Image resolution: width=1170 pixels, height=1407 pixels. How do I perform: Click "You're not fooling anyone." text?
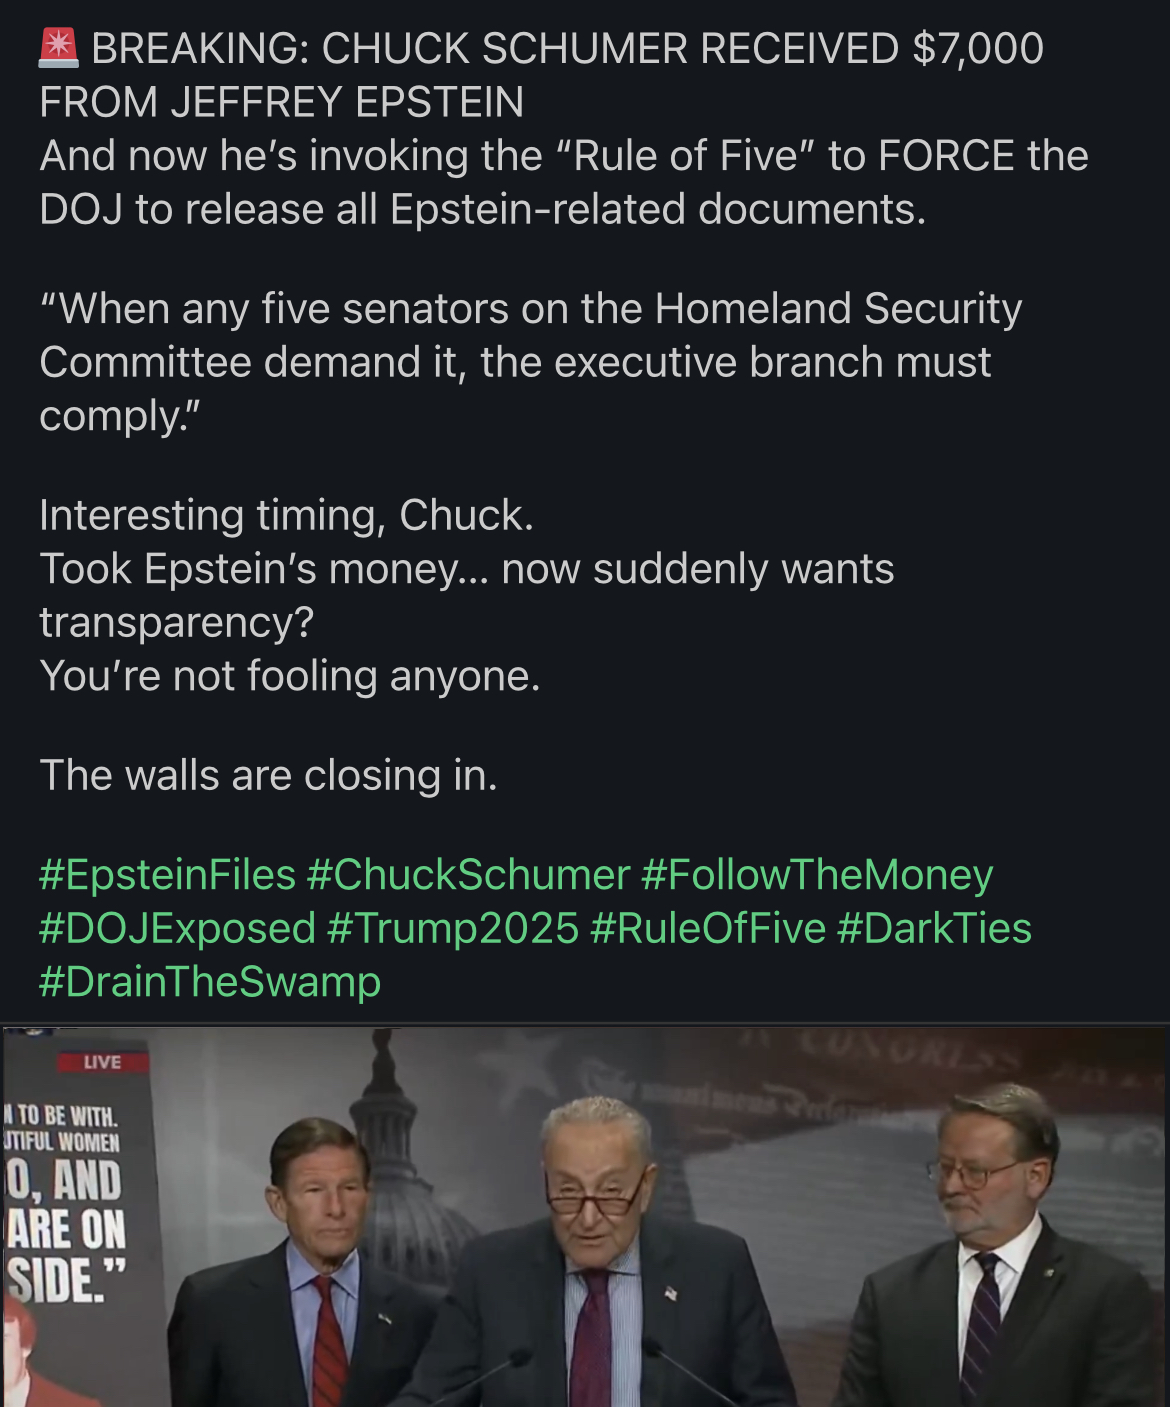coord(290,676)
